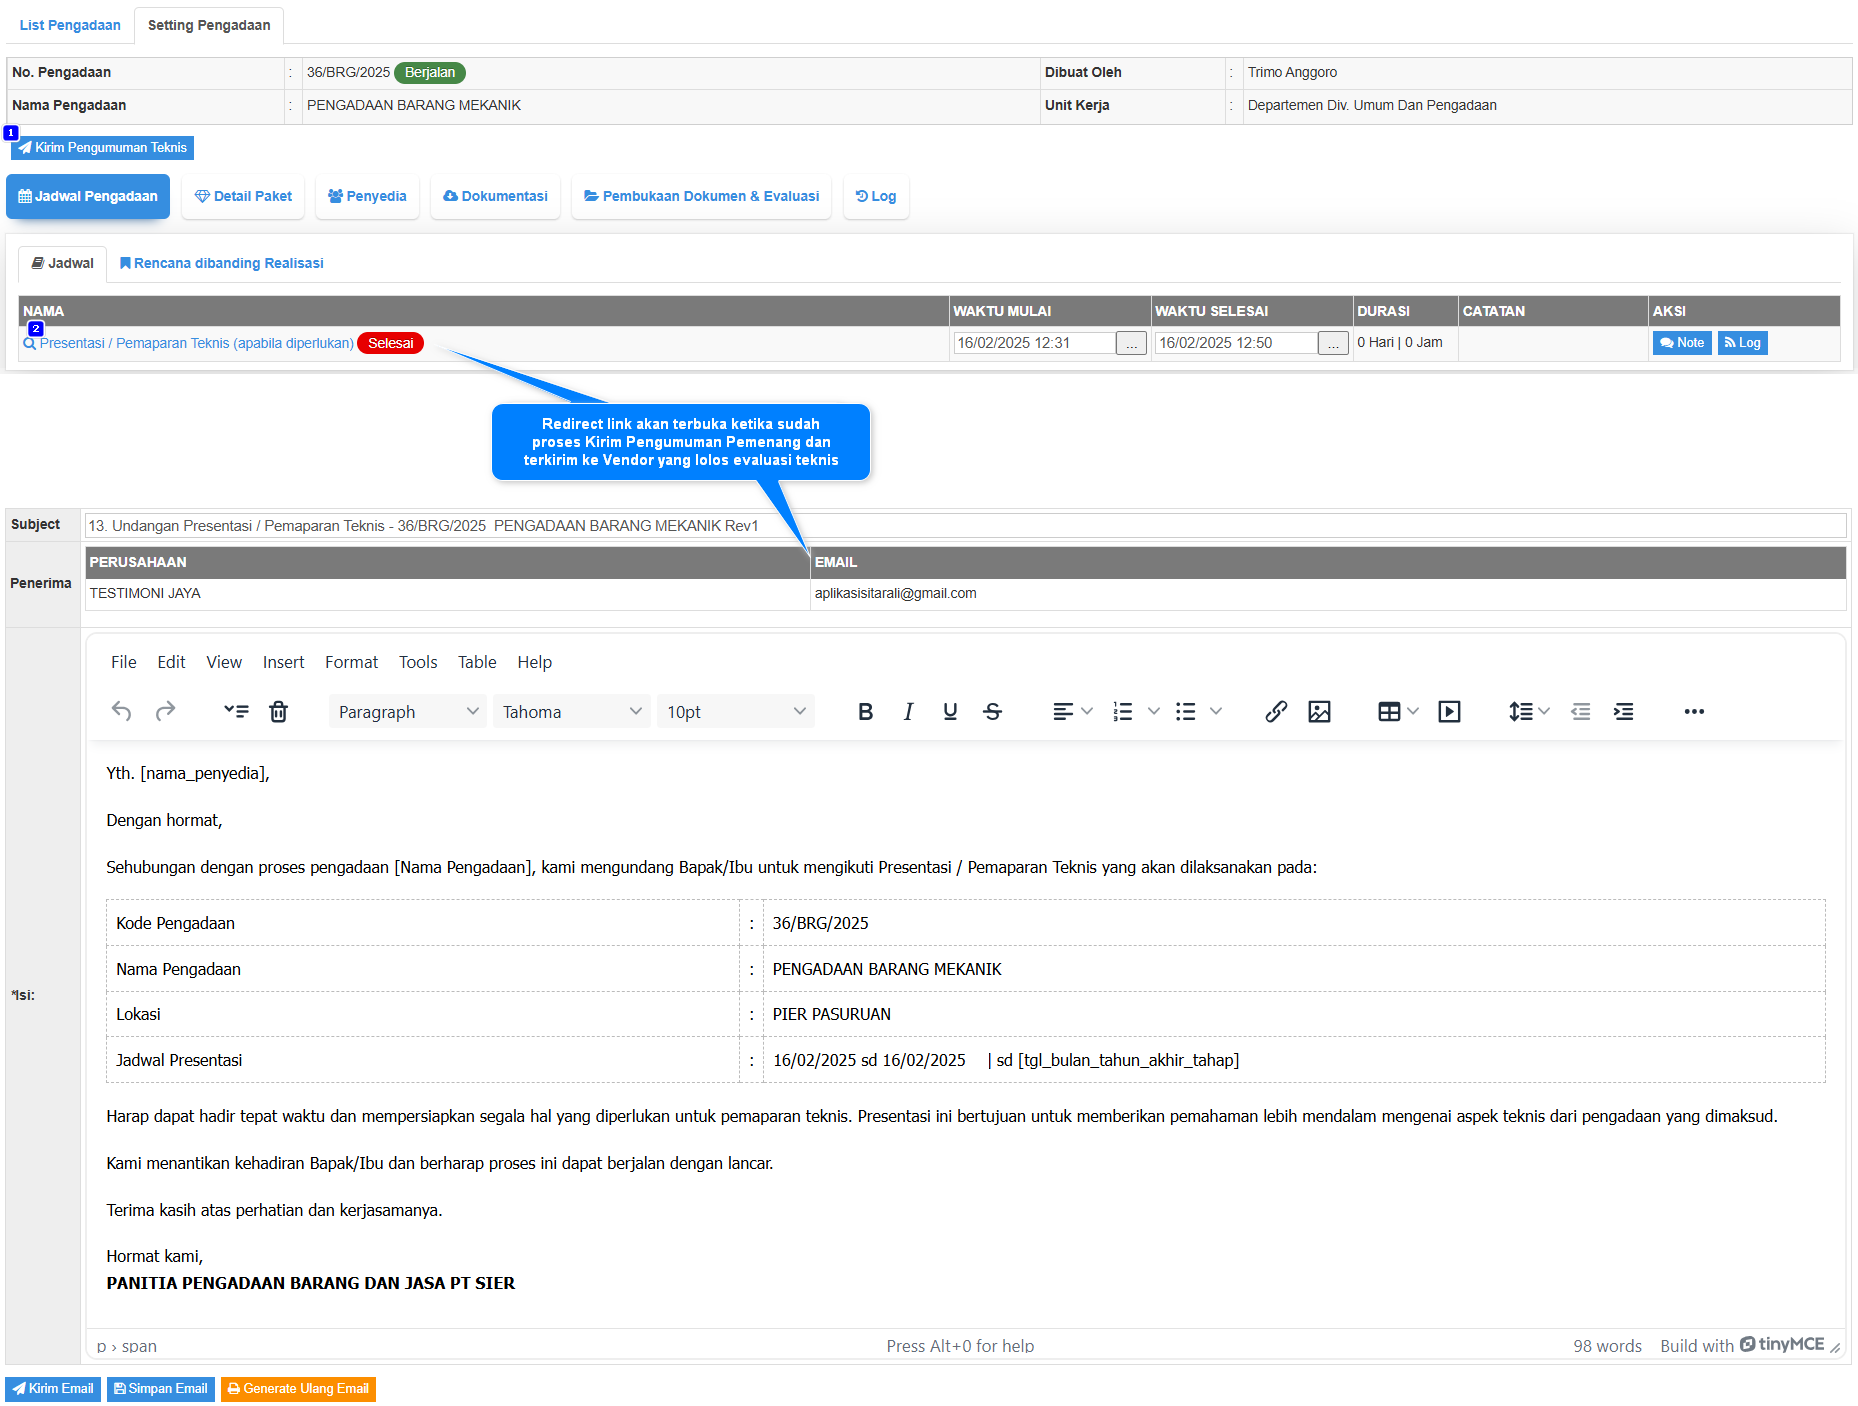Screen dimensions: 1858x1406
Task: Increase indent with the indent icon
Action: point(1623,711)
